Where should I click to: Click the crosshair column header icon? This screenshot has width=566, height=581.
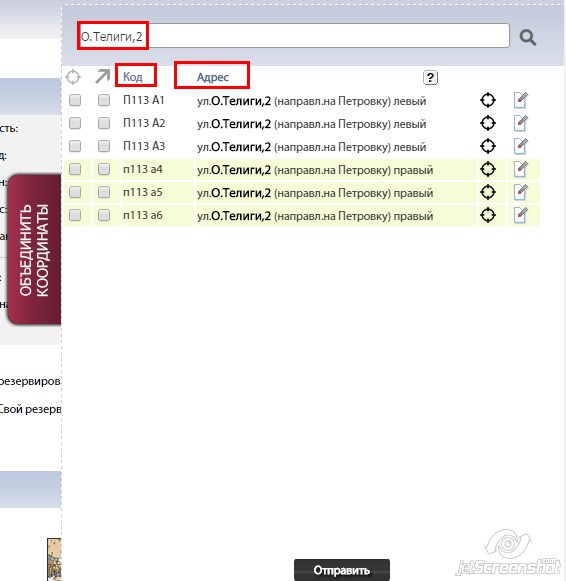[x=73, y=77]
